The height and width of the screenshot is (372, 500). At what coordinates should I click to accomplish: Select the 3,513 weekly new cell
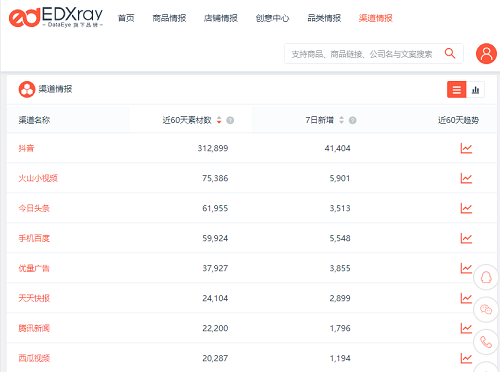tap(340, 208)
